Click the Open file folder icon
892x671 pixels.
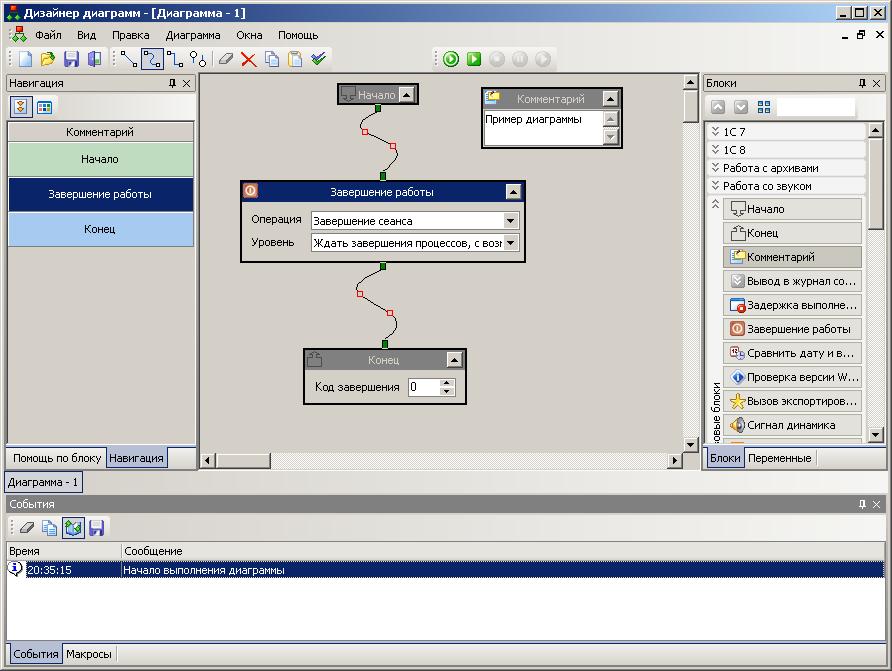pyautogui.click(x=48, y=59)
